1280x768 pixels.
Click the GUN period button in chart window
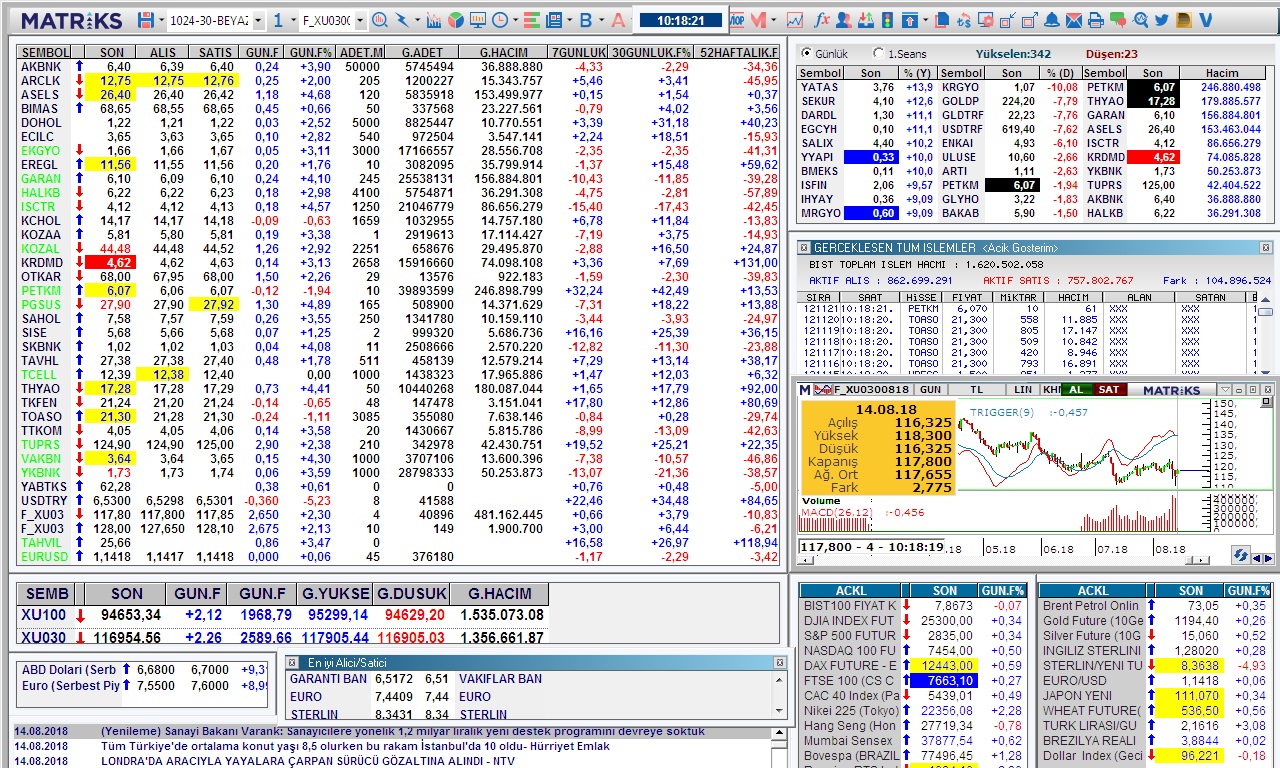point(930,389)
